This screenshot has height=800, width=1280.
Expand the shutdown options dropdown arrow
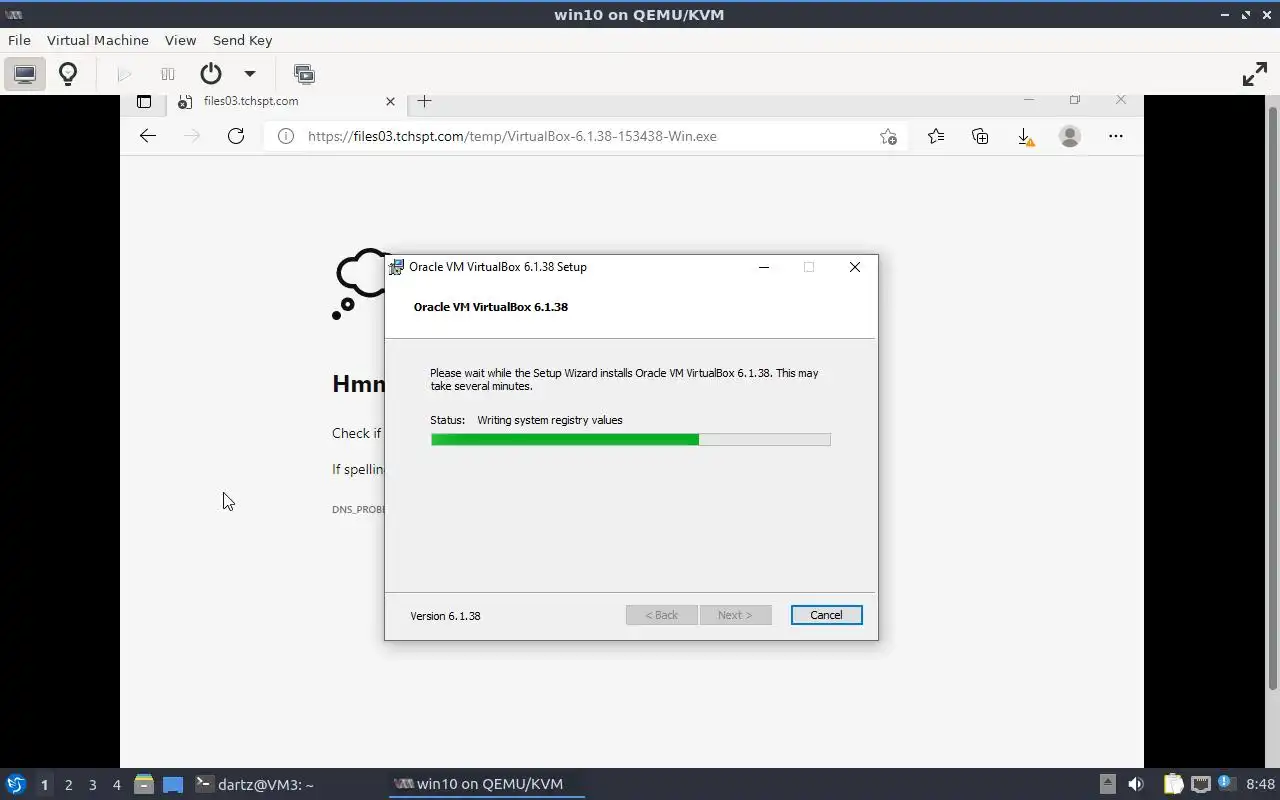point(250,74)
